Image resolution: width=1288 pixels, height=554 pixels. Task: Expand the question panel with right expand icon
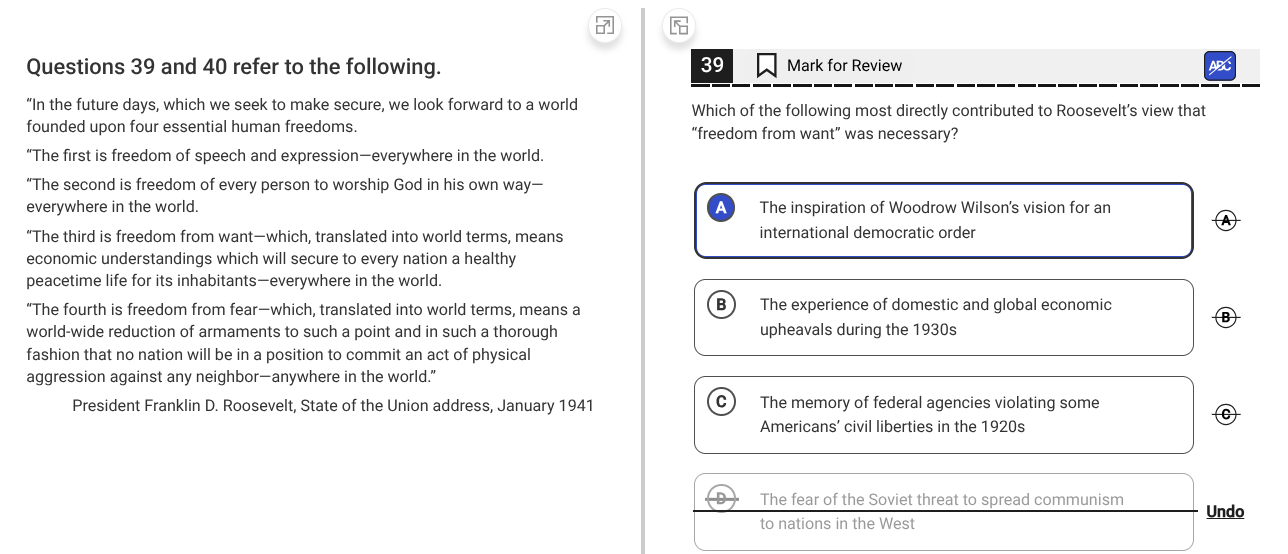pyautogui.click(x=679, y=26)
